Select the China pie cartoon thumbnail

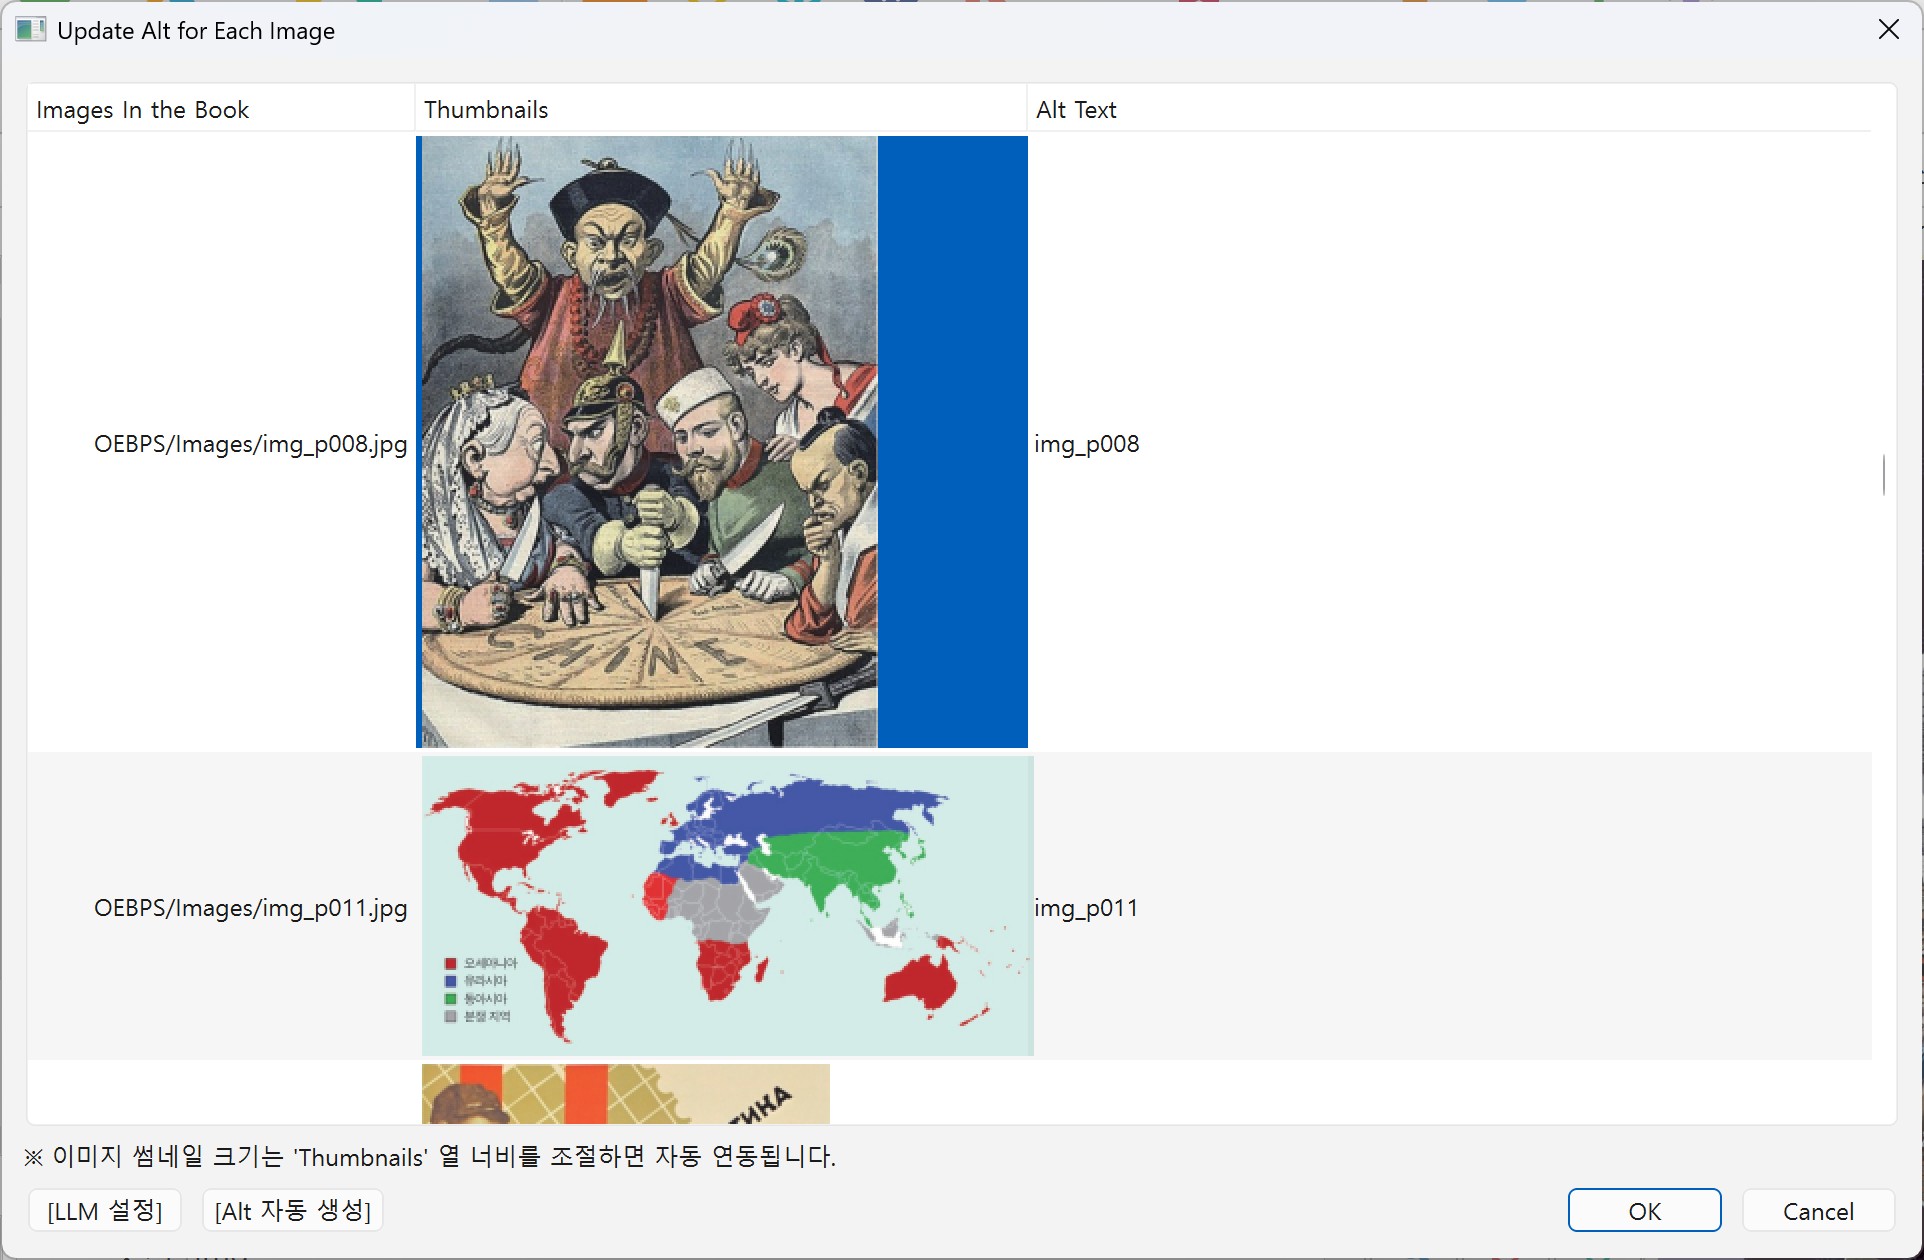tap(648, 442)
